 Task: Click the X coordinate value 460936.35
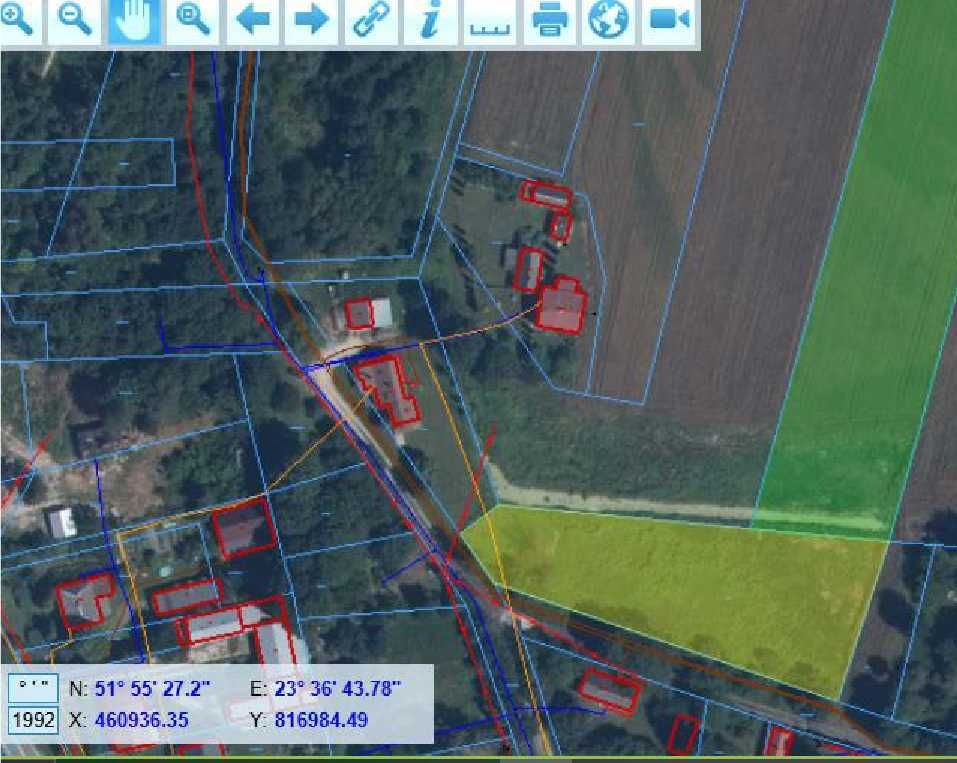point(142,720)
